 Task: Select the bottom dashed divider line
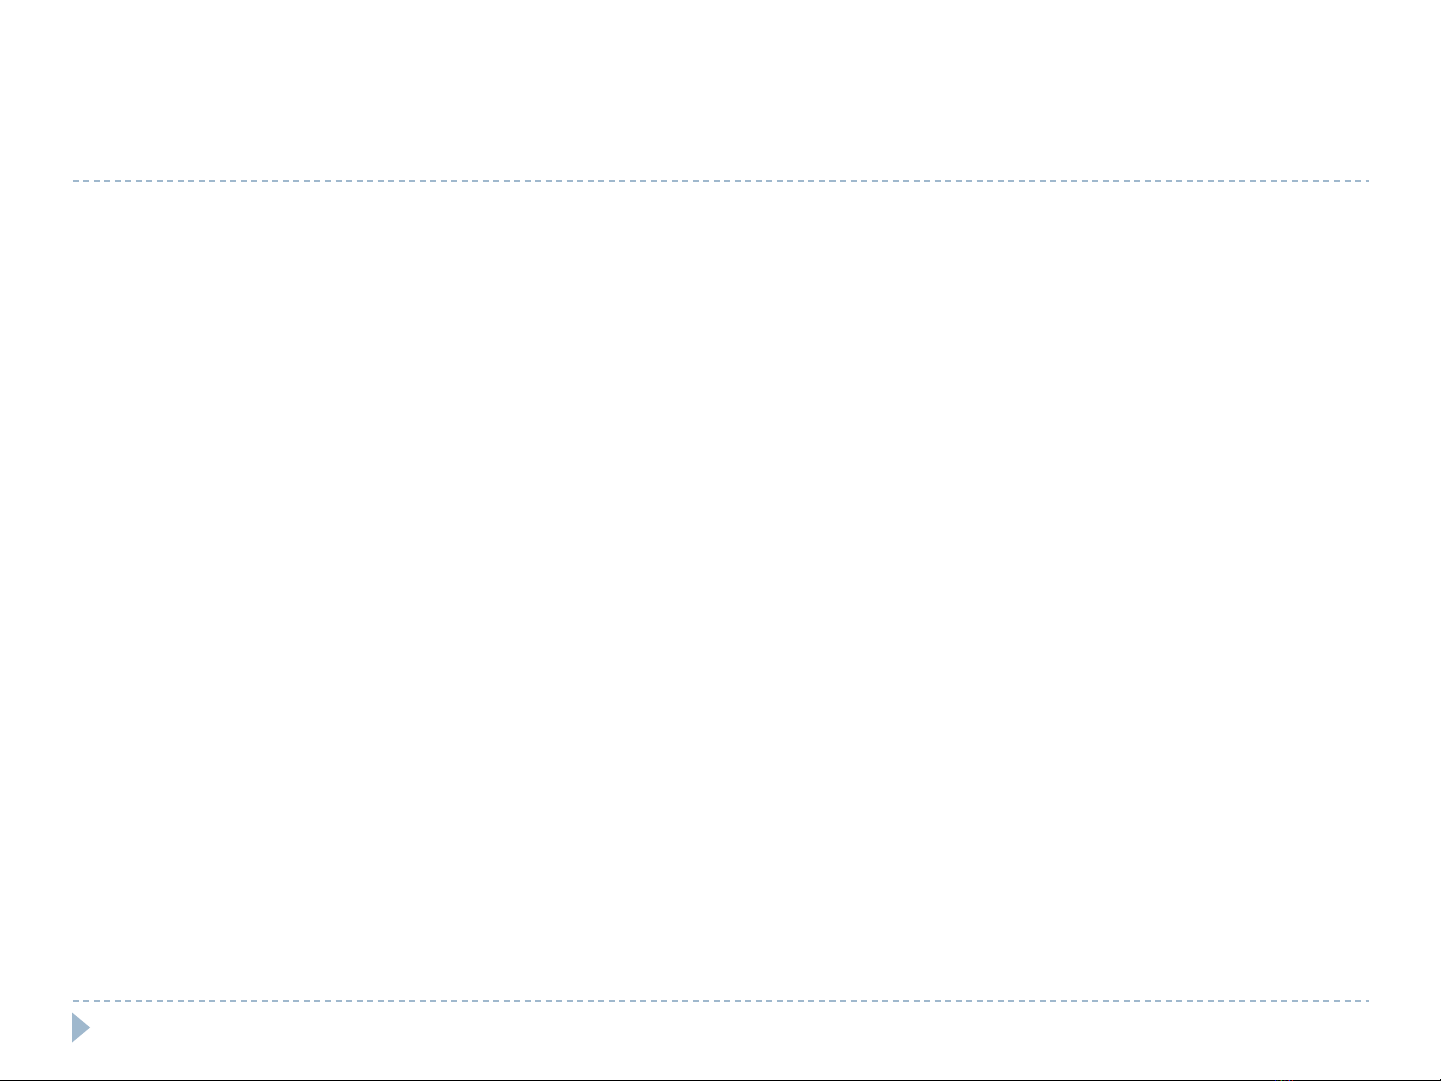point(720,1000)
